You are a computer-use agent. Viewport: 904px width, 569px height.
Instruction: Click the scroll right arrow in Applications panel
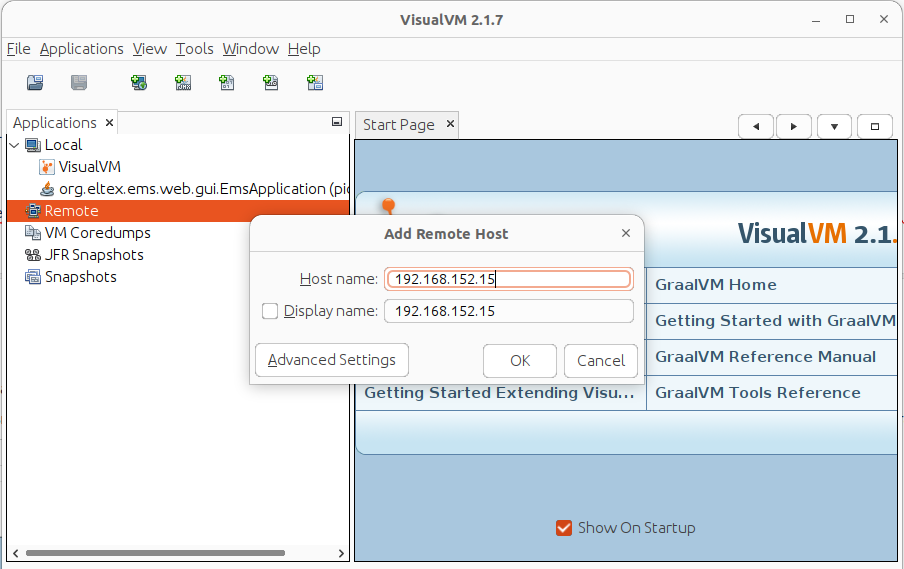[341, 553]
